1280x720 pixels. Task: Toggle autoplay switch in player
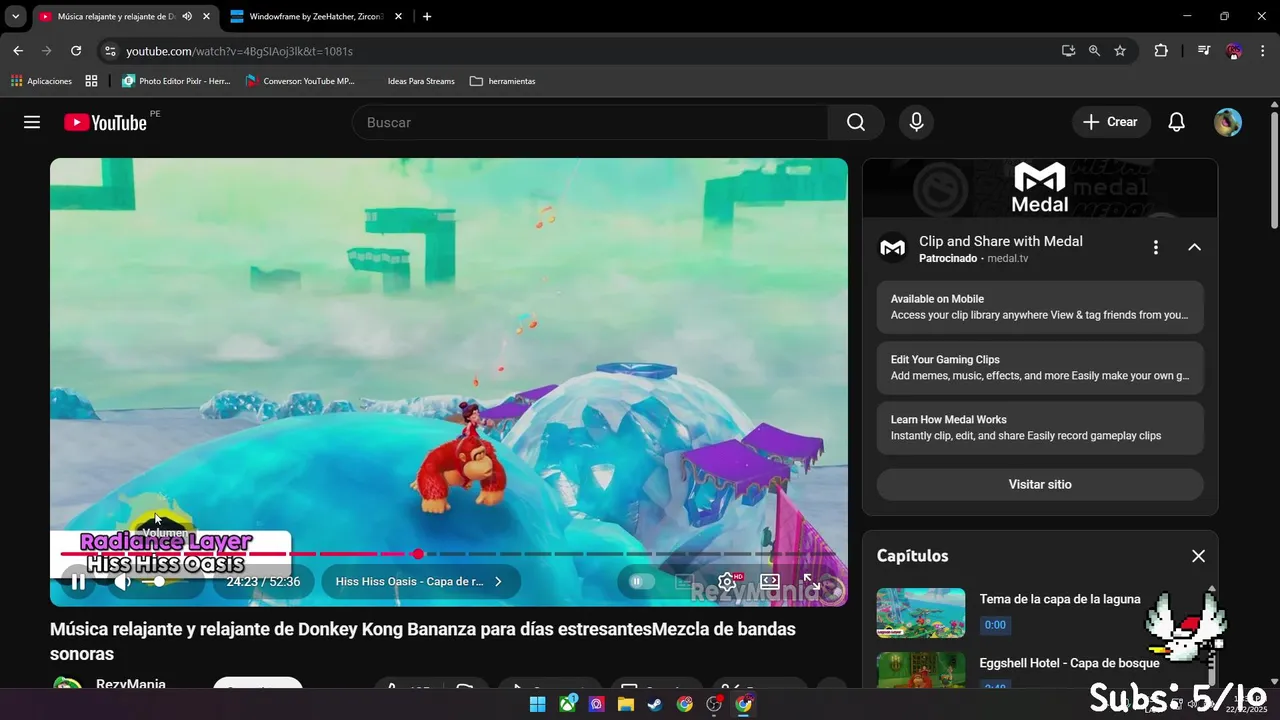pyautogui.click(x=641, y=581)
